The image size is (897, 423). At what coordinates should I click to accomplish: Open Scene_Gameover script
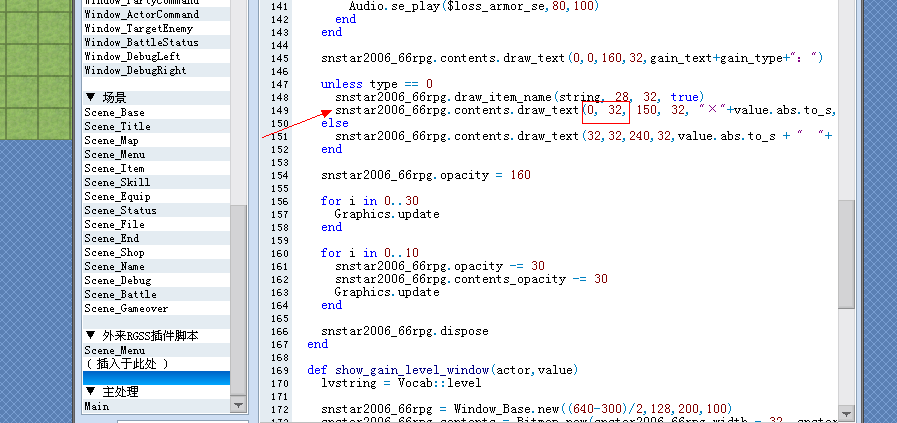(x=156, y=309)
